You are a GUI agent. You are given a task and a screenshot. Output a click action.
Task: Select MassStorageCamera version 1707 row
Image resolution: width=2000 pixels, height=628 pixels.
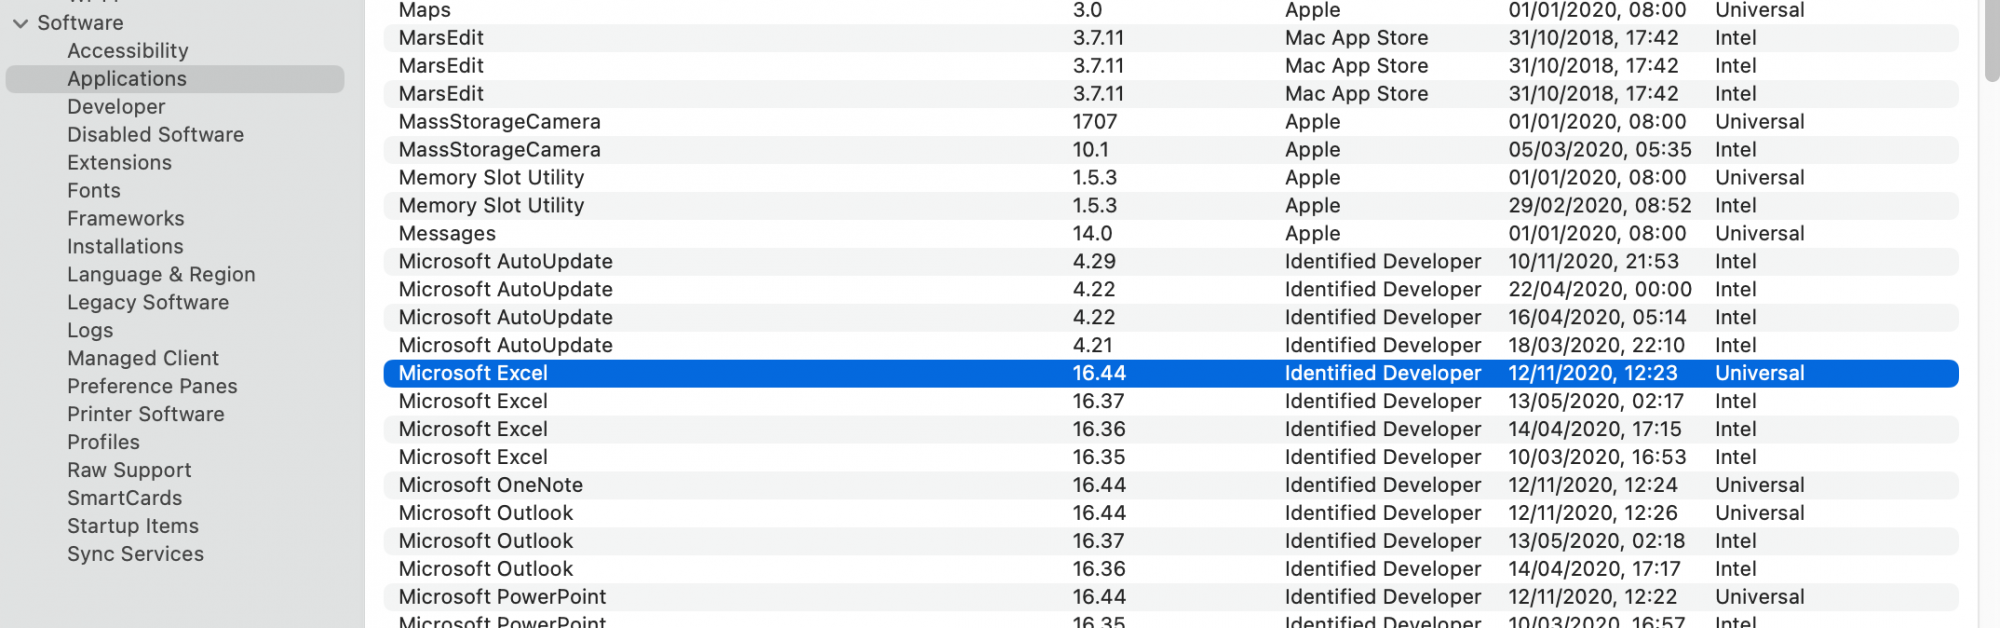tap(1171, 122)
